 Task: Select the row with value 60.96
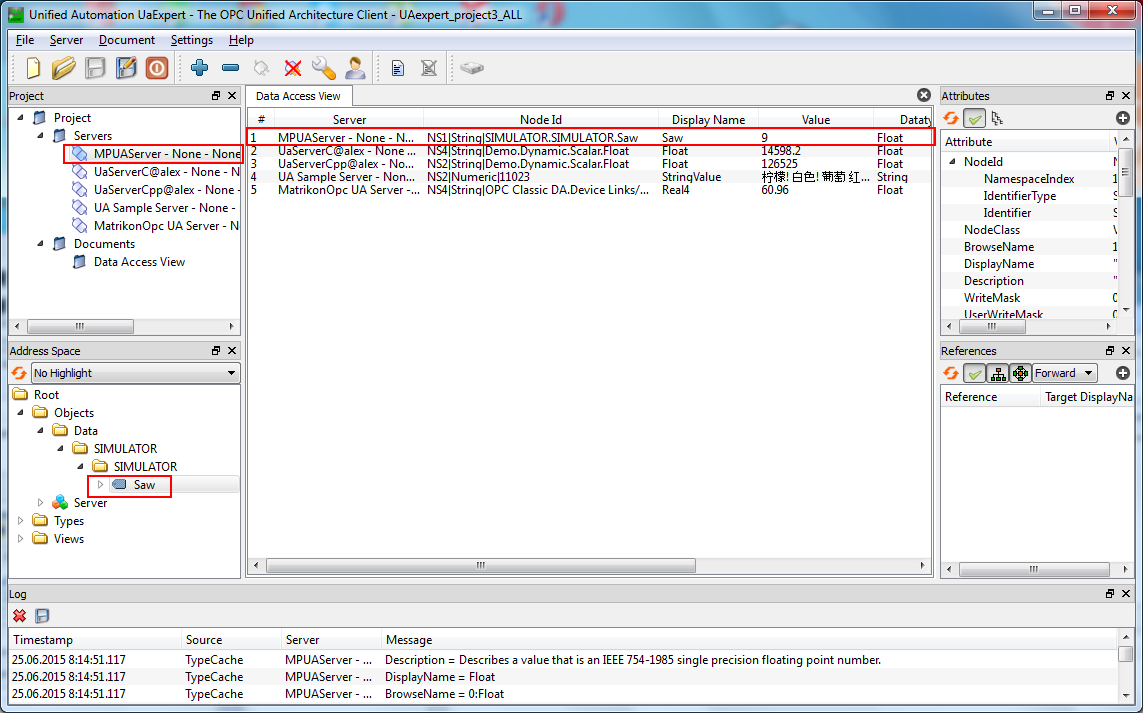tap(590, 190)
